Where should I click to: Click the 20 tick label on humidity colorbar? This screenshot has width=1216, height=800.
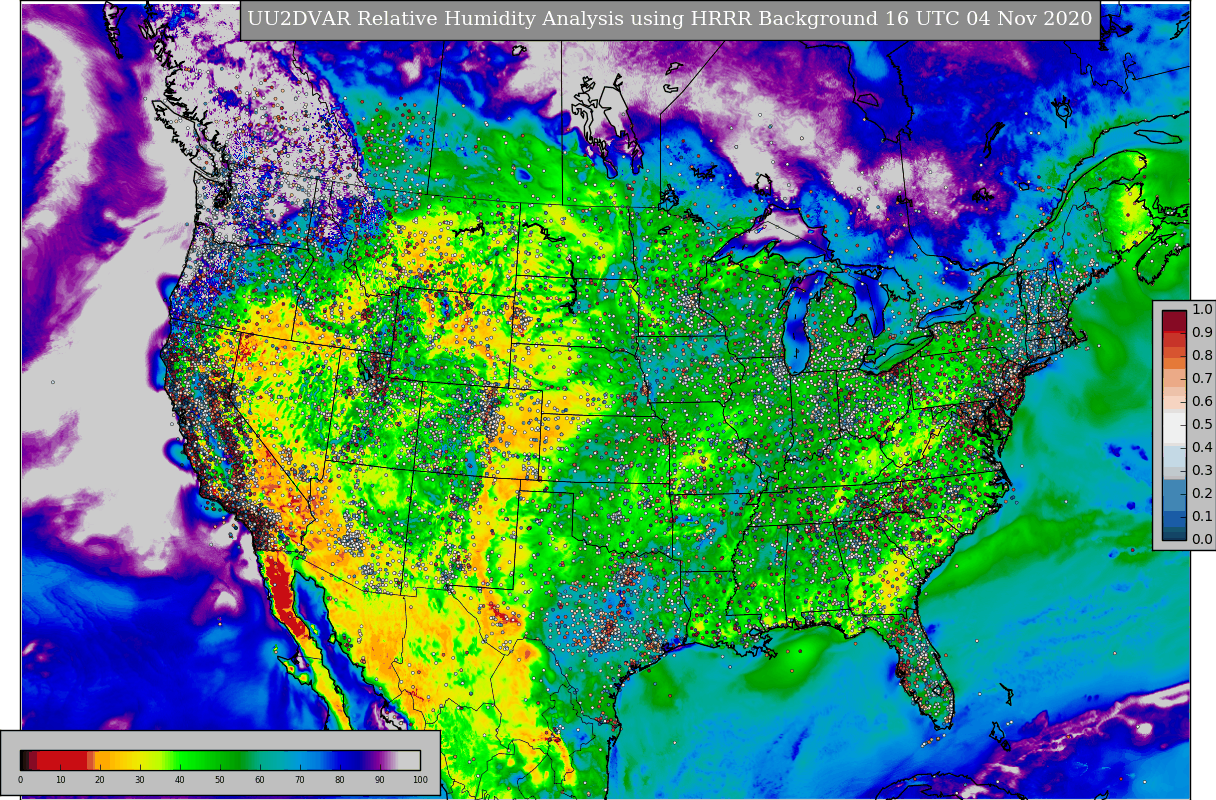(100, 780)
